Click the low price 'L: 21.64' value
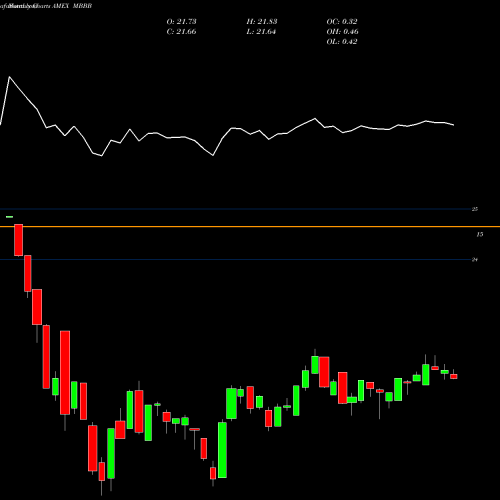Viewport: 500px width, 500px height. point(261,31)
